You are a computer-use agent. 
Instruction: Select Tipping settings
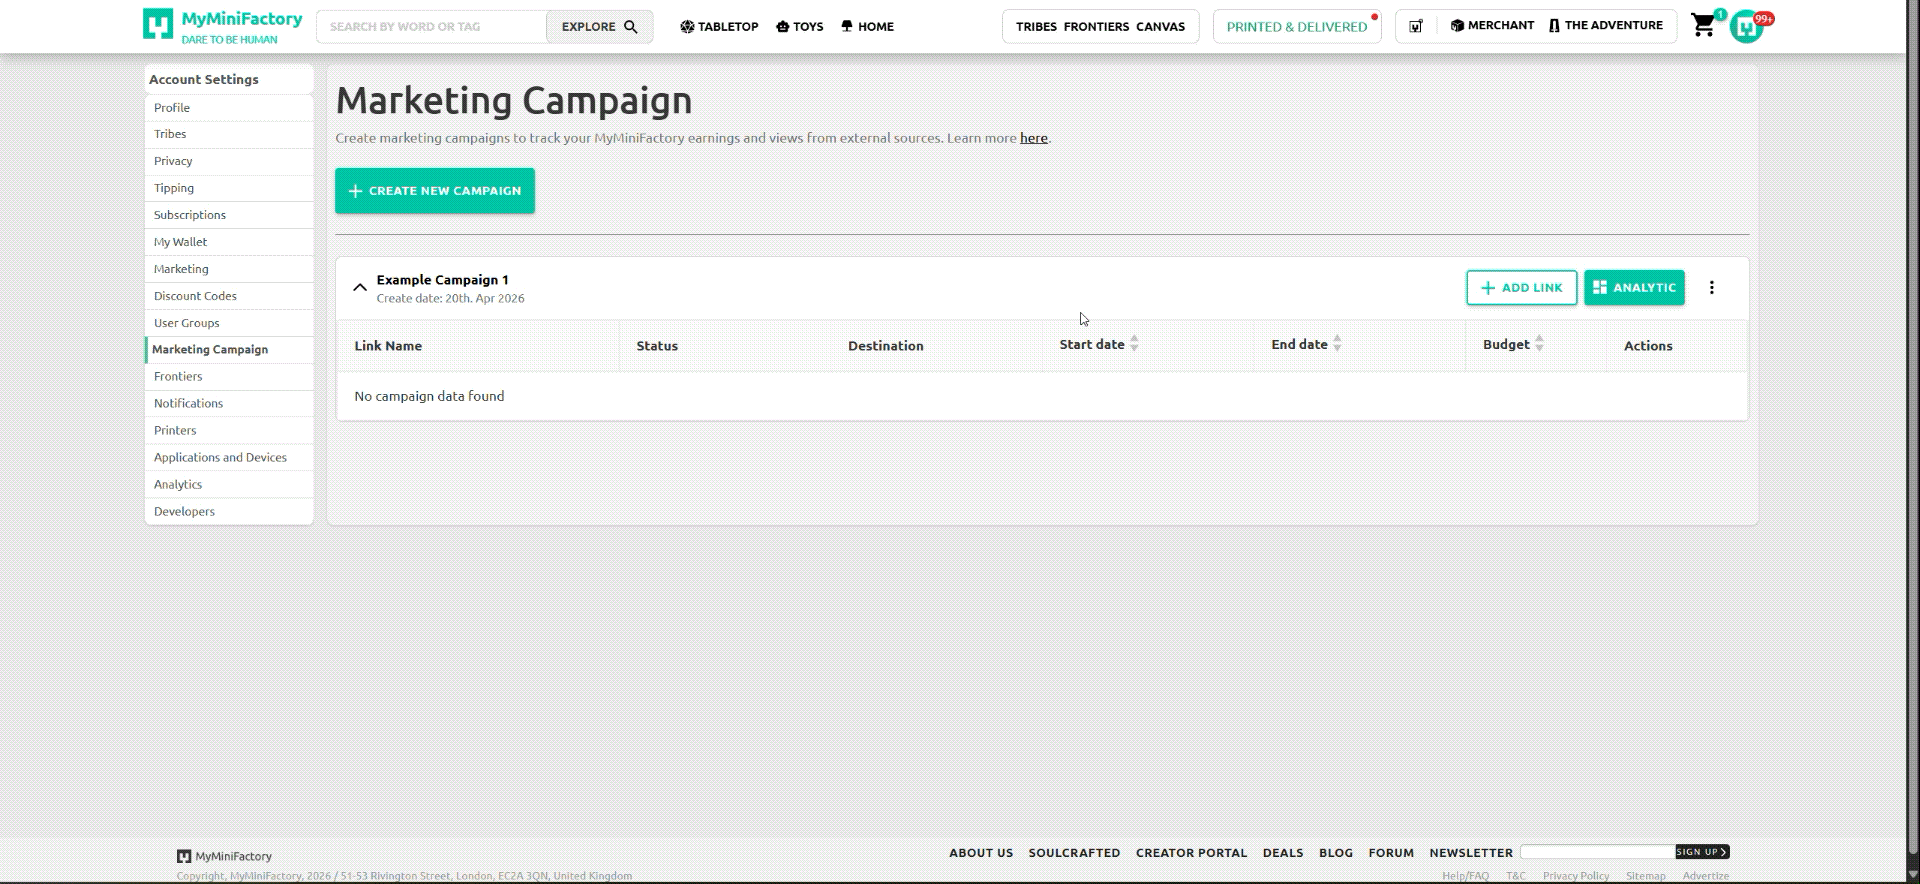[x=229, y=188]
